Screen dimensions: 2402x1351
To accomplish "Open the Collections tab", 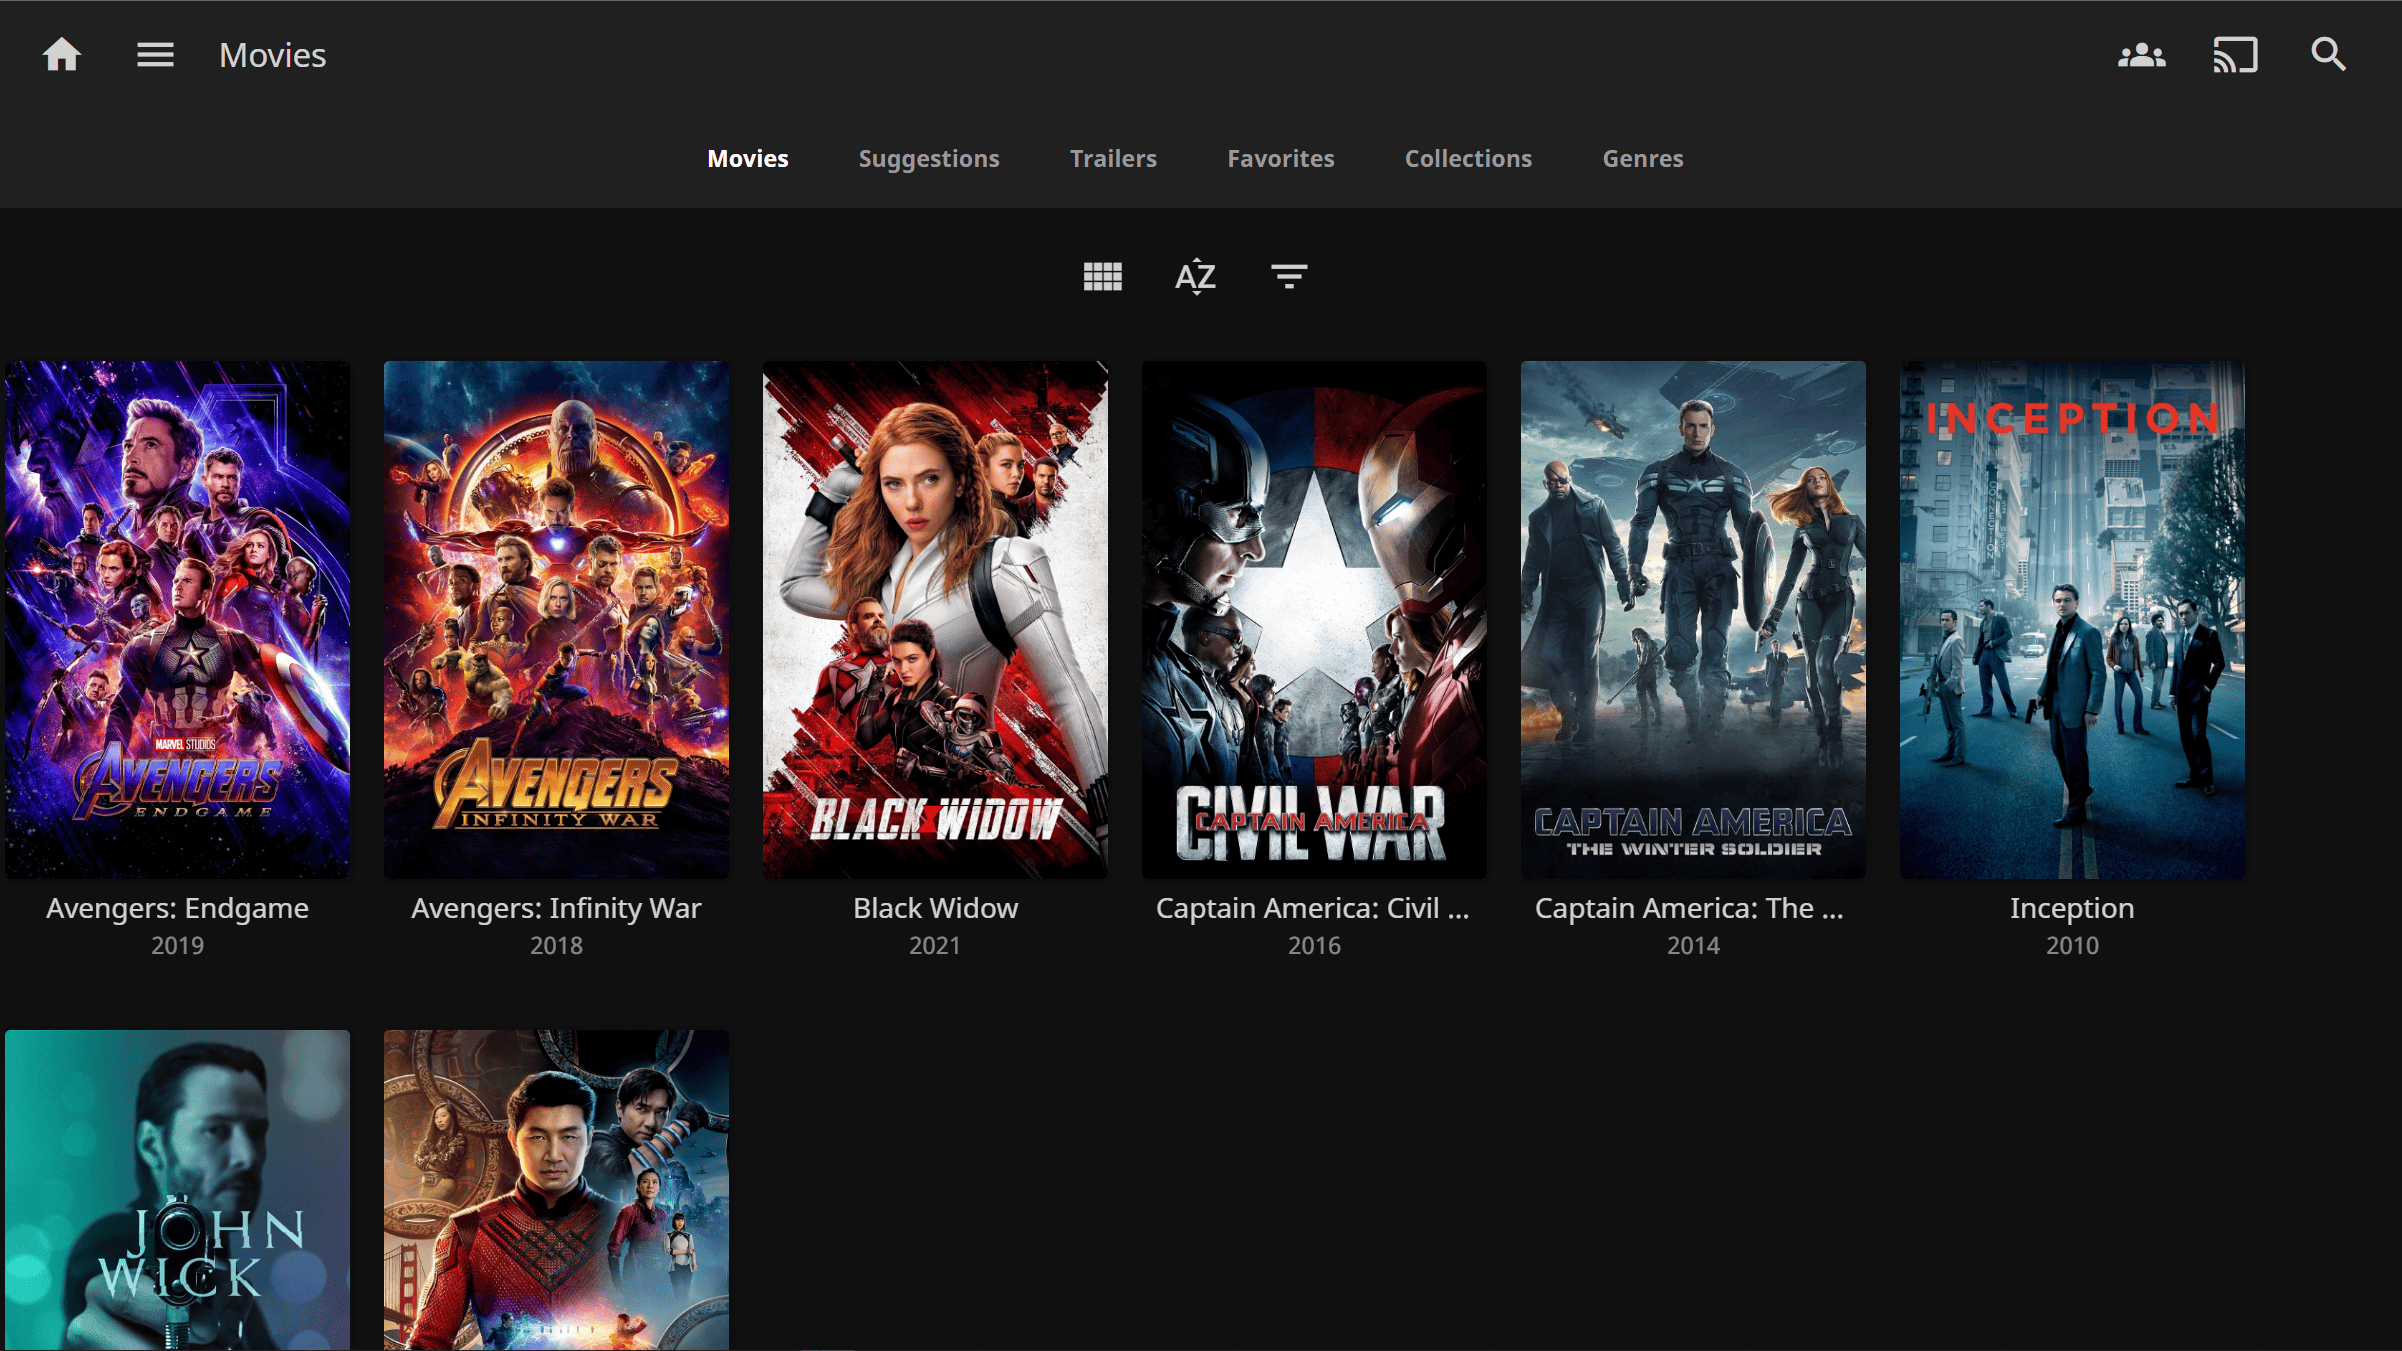I will tap(1468, 159).
